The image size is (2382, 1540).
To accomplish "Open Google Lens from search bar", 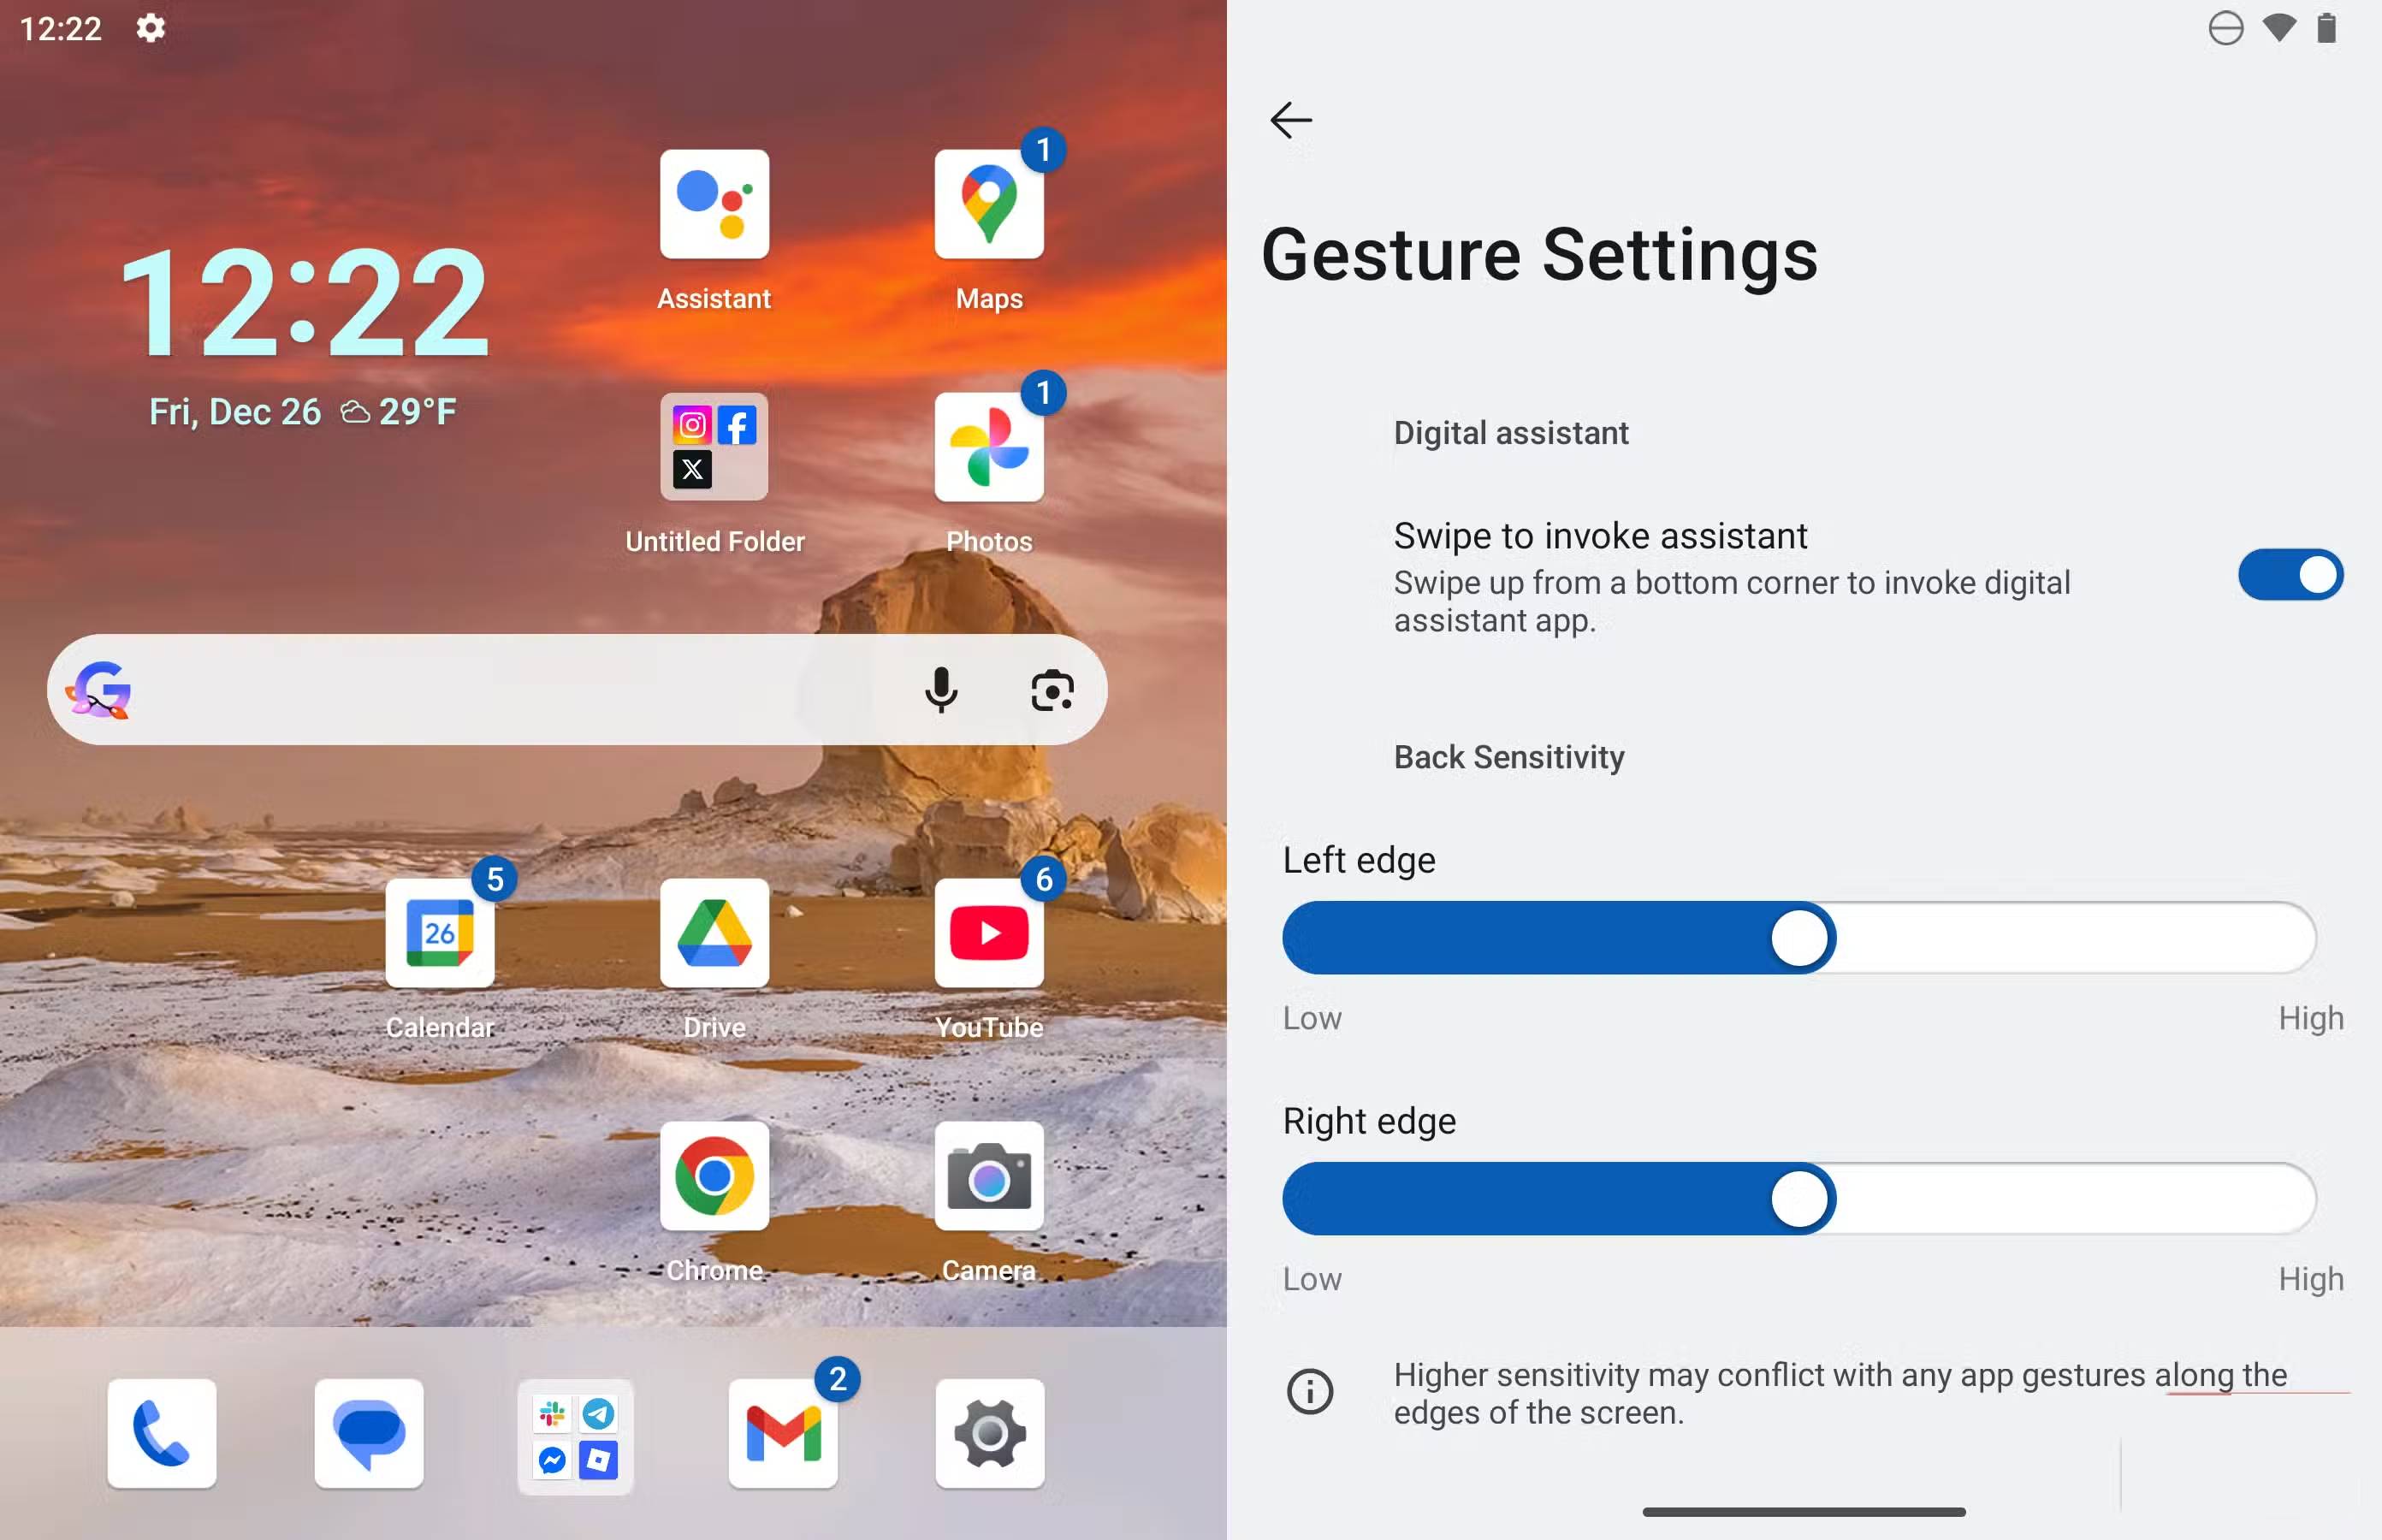I will coord(1052,690).
